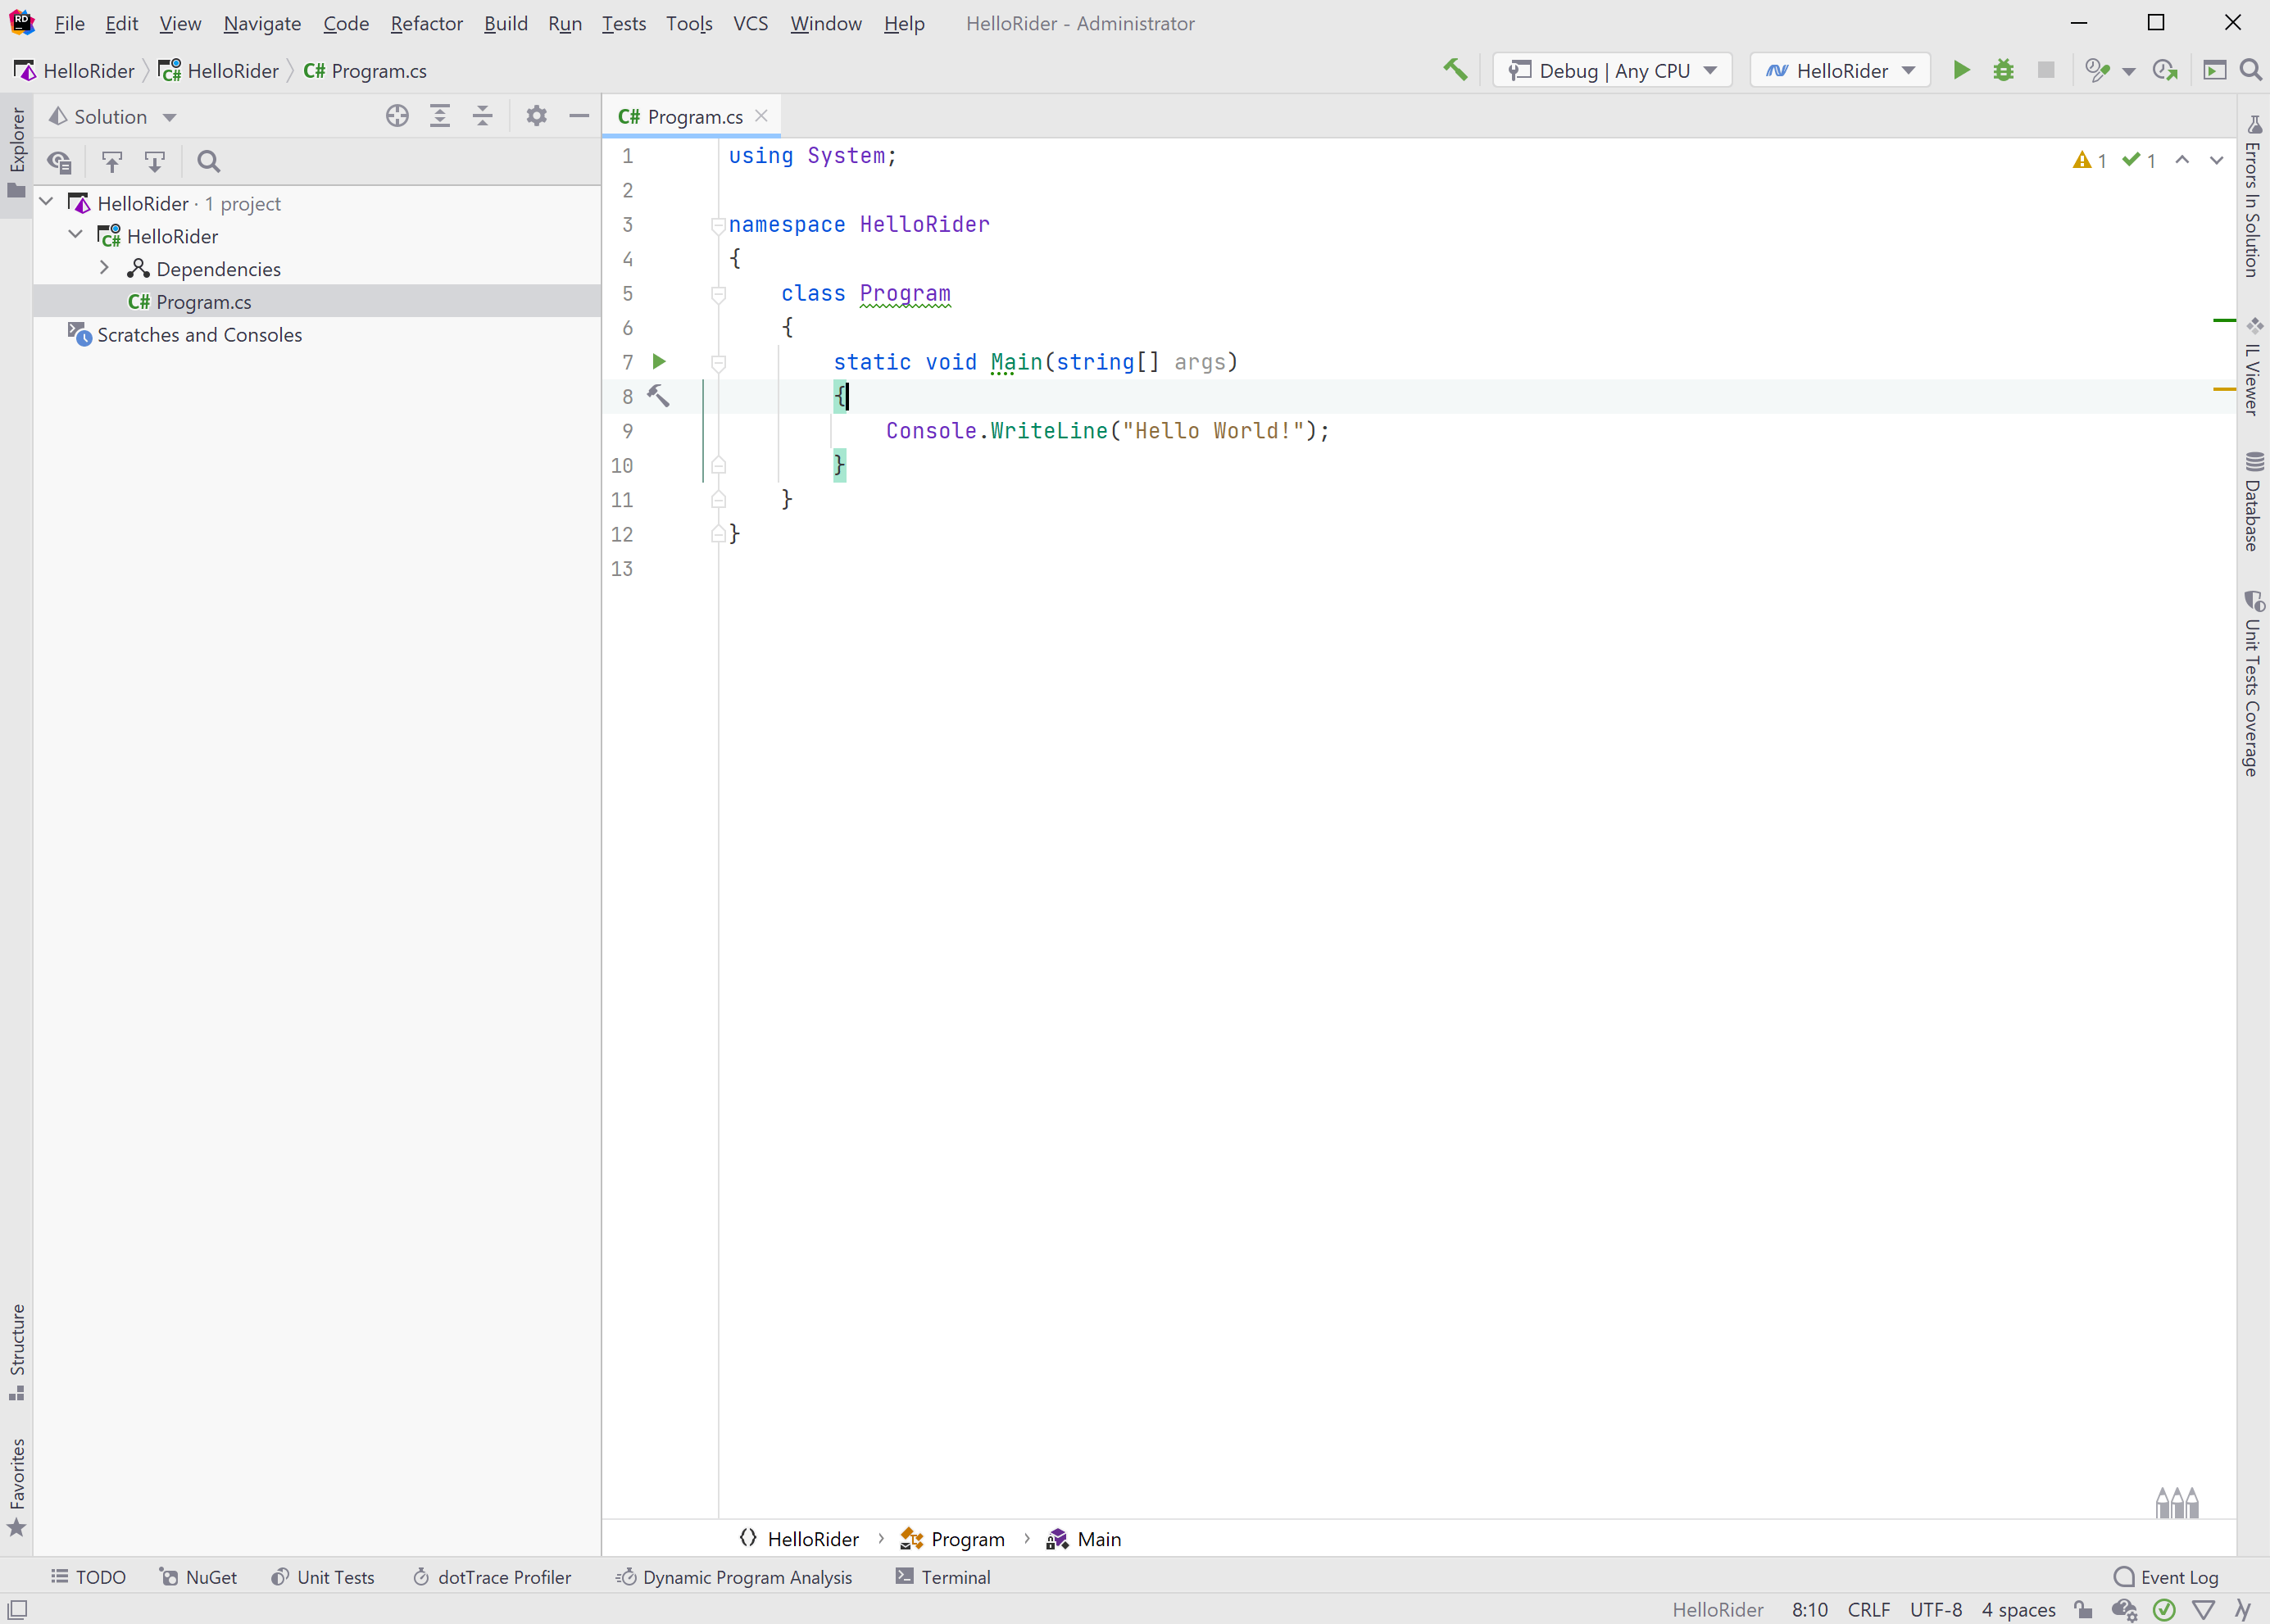Expand the Dependencies node
The height and width of the screenshot is (1624, 2270).
coord(103,268)
